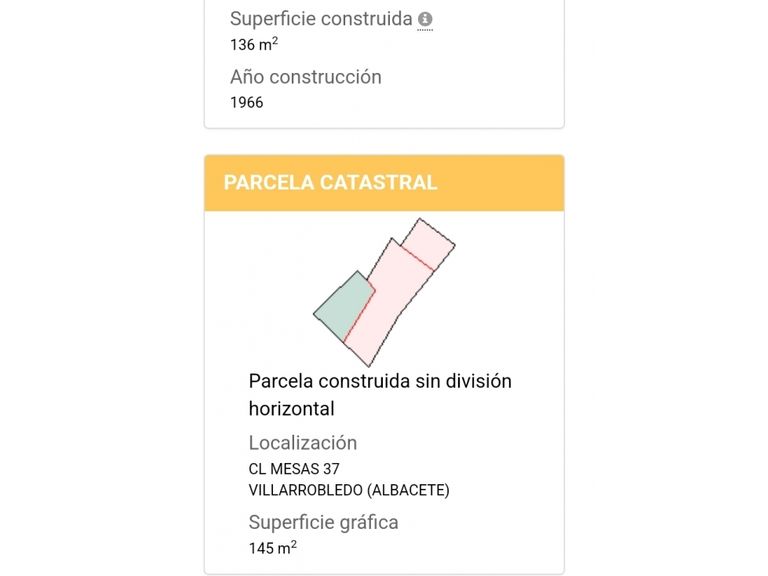The height and width of the screenshot is (576, 768).
Task: Click VILLARROBLEDO (ALBACETE) location text
Action: tap(349, 490)
